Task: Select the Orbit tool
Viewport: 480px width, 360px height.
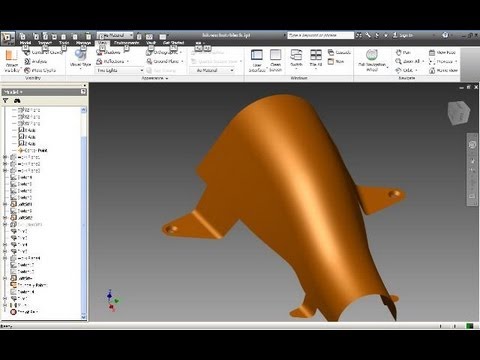Action: (x=398, y=70)
